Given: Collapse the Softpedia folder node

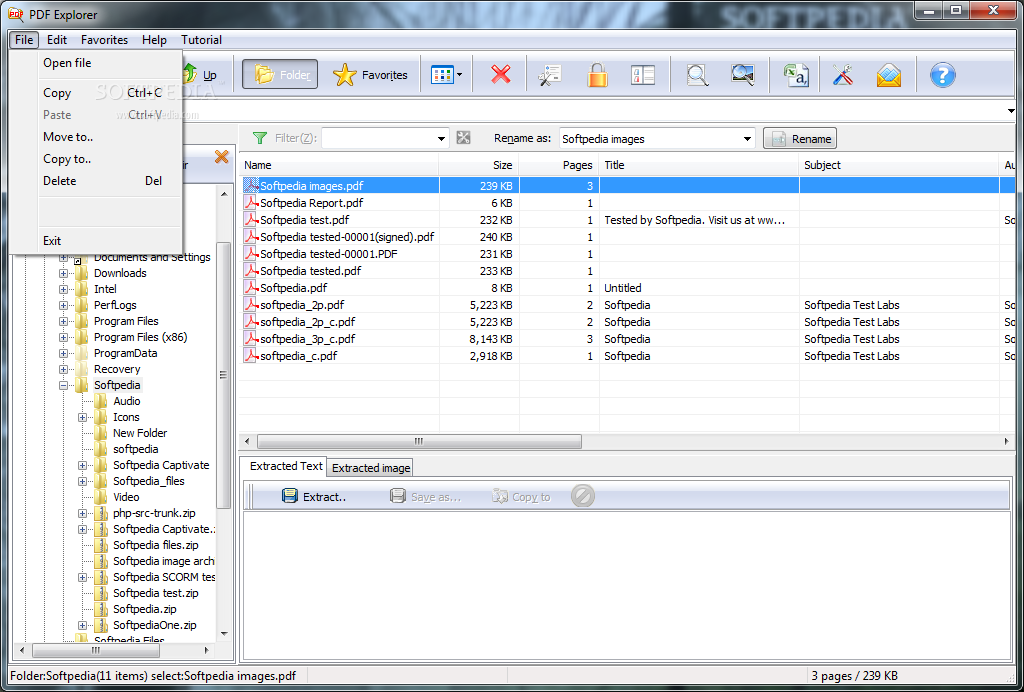Looking at the screenshot, I should click(63, 385).
